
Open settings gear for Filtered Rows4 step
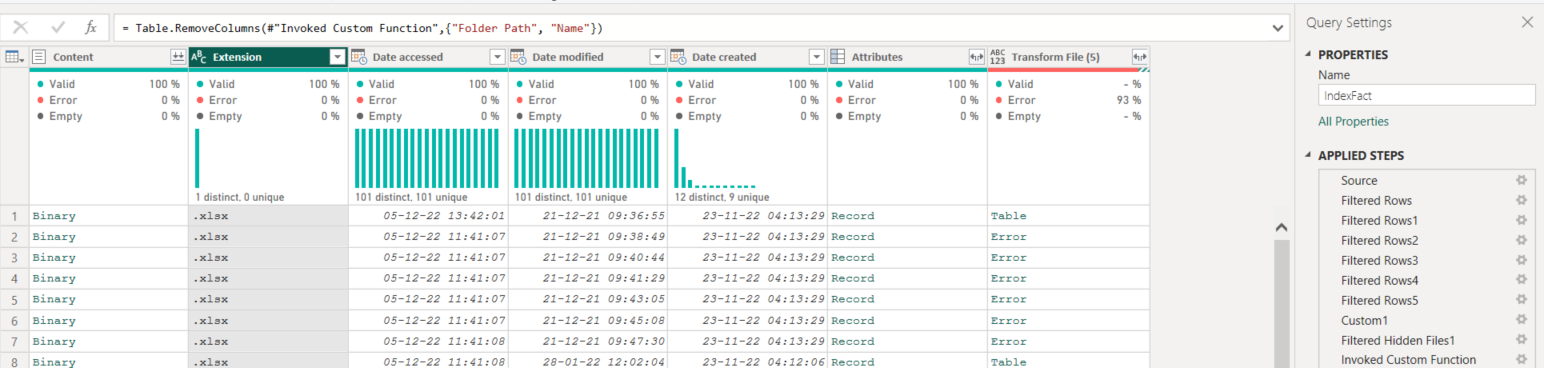(x=1522, y=281)
